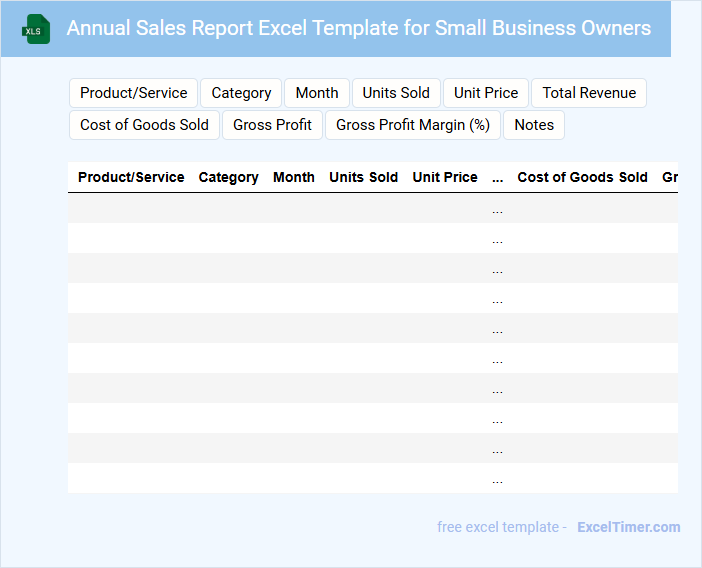Click the Product/Service column header
The image size is (702, 568).
131,177
